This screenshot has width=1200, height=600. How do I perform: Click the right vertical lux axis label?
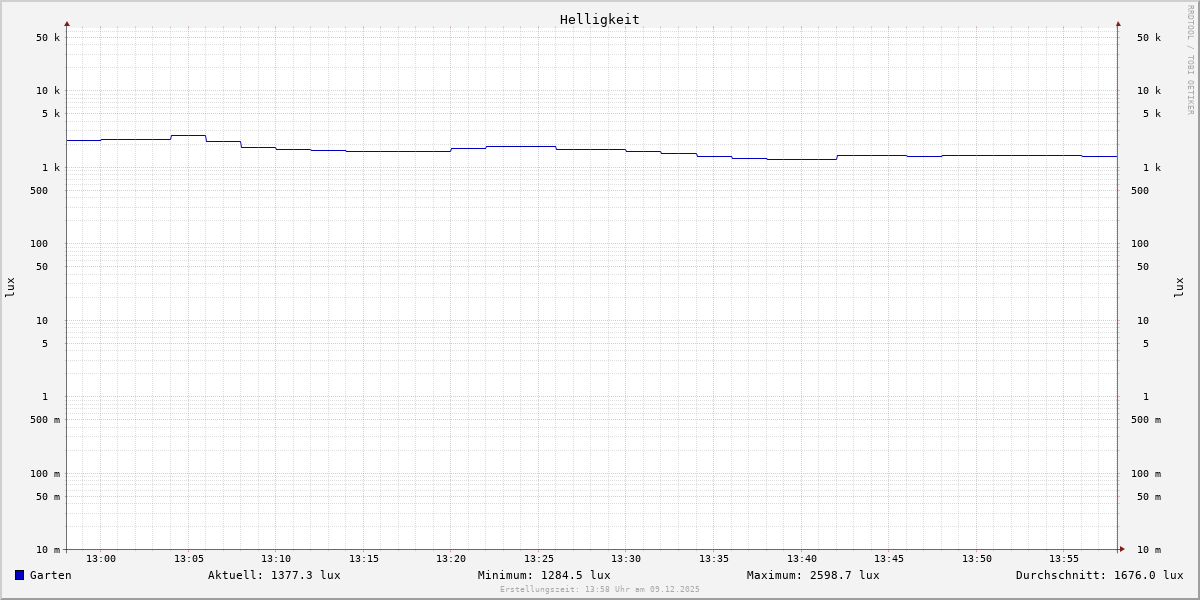[1179, 287]
